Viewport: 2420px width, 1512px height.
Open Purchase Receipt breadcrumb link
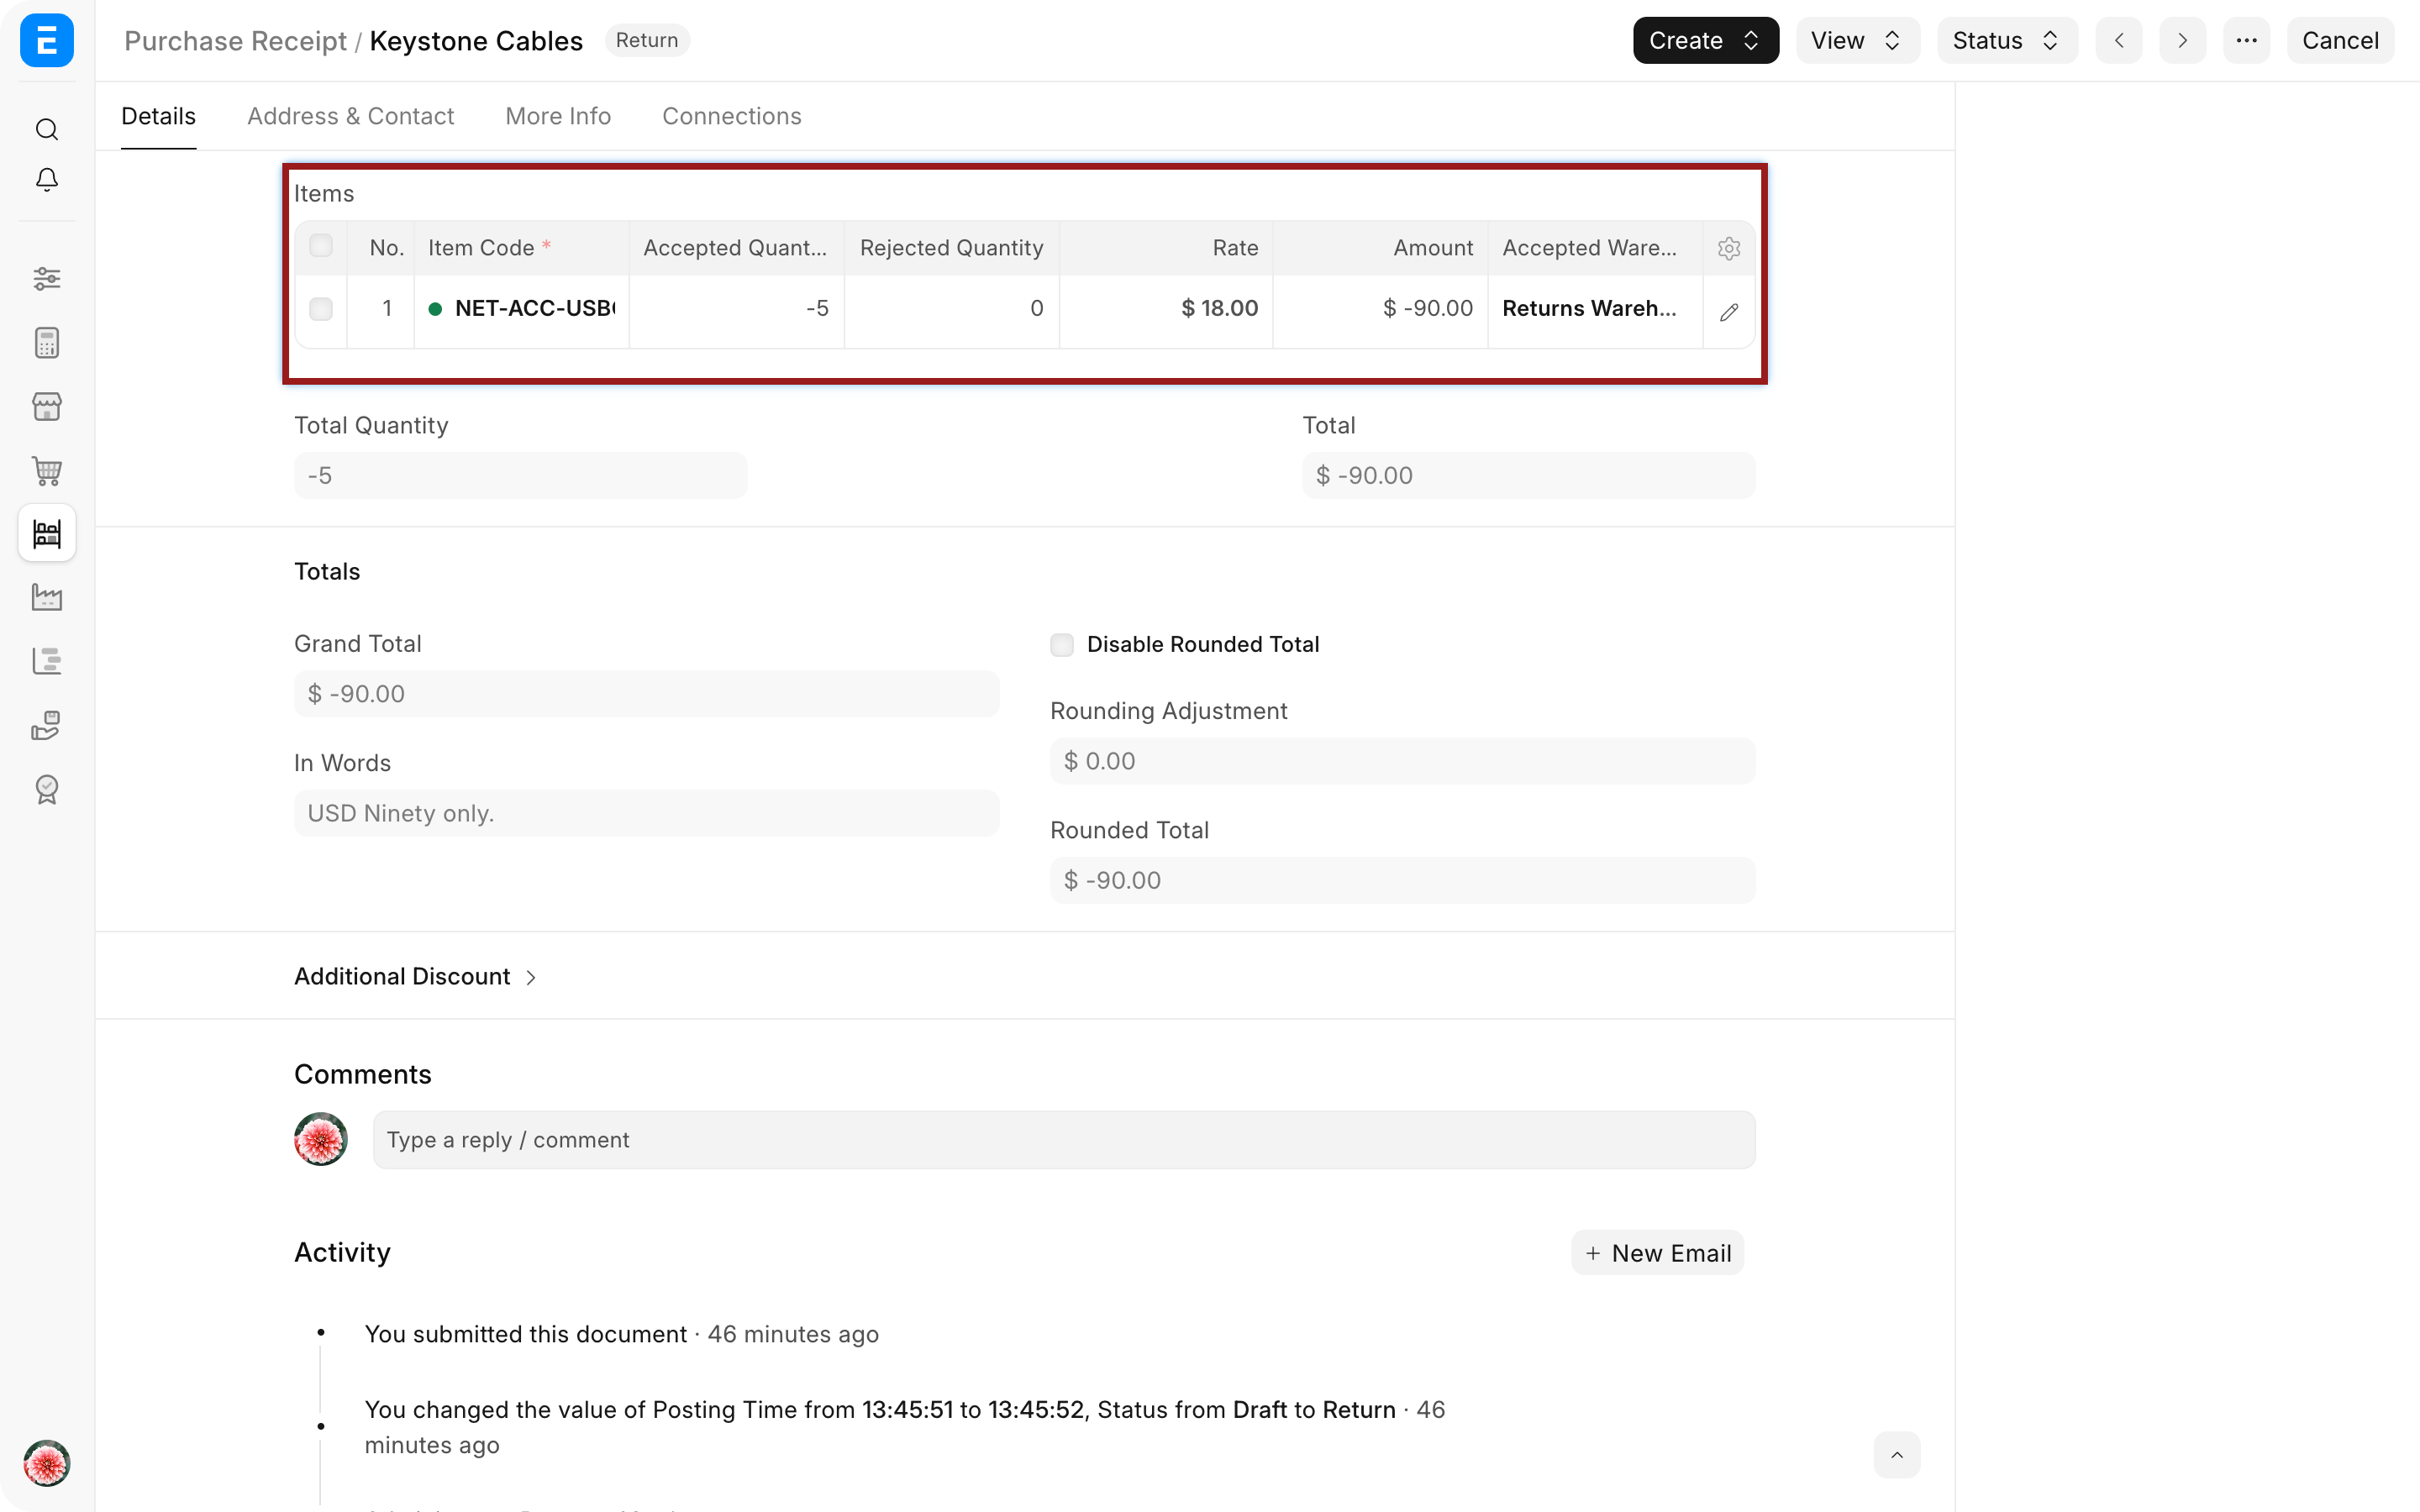235,41
